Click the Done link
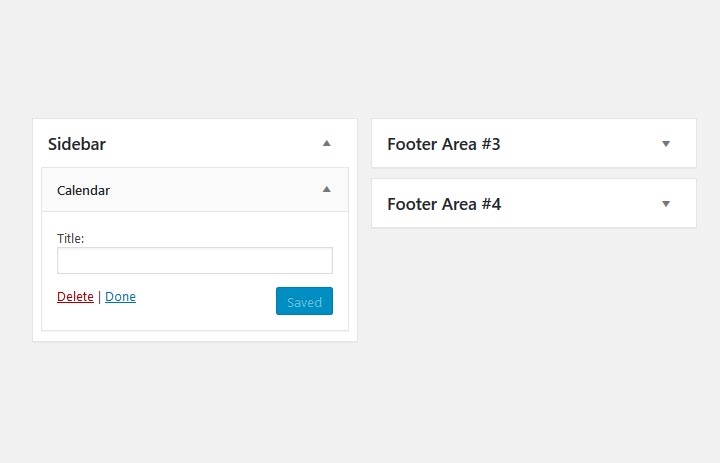The image size is (720, 463). coord(120,297)
